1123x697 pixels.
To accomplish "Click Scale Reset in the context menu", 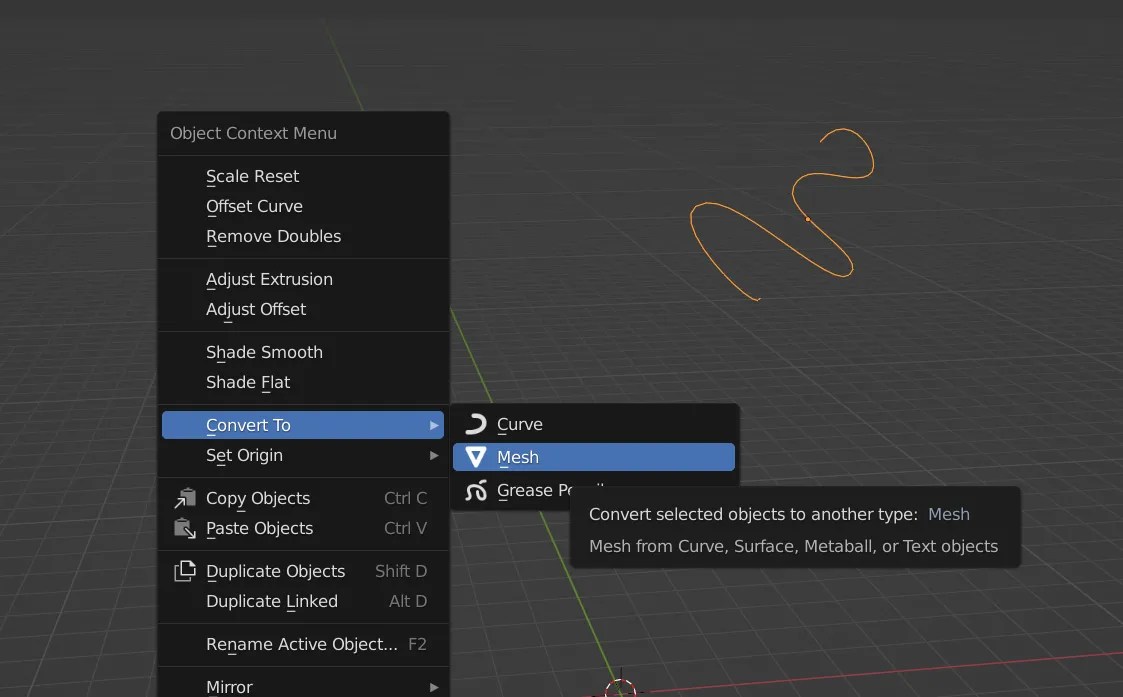I will 251,176.
